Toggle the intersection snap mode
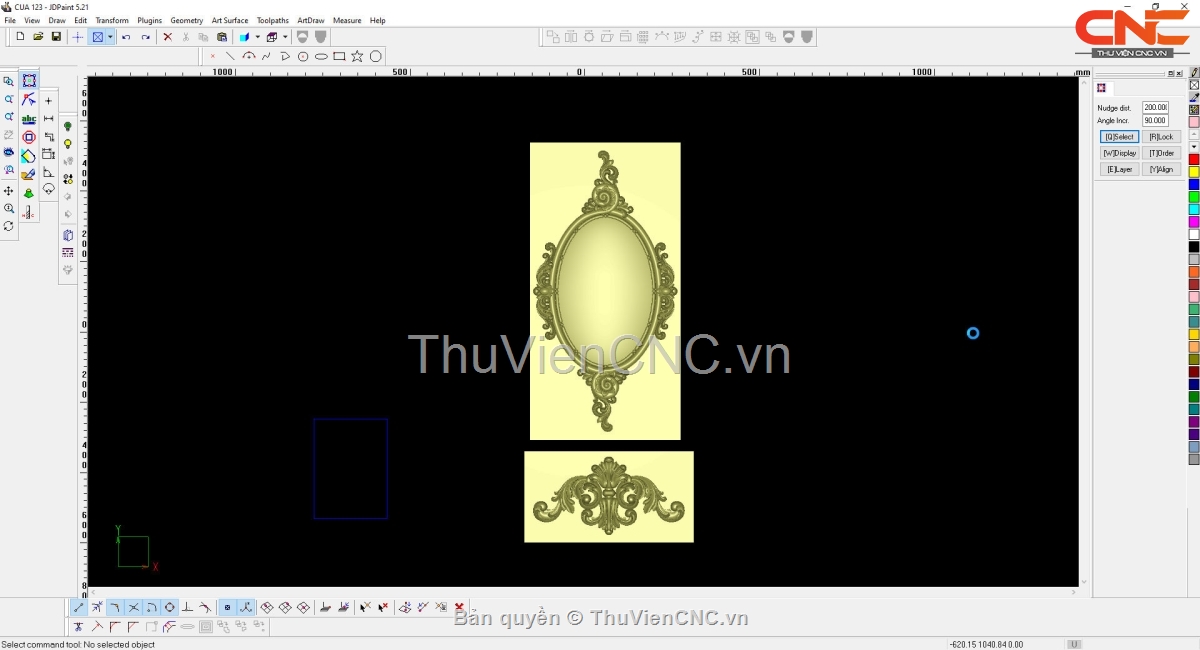Screen dimensions: 1200x650 coord(133,607)
